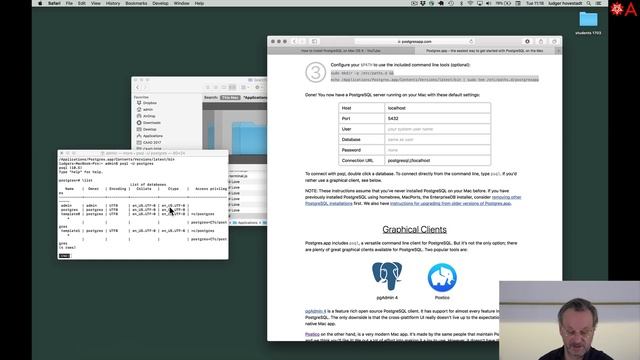Click the Safari forward arrow button
Viewport: 640px width, 360px height.
click(x=302, y=42)
